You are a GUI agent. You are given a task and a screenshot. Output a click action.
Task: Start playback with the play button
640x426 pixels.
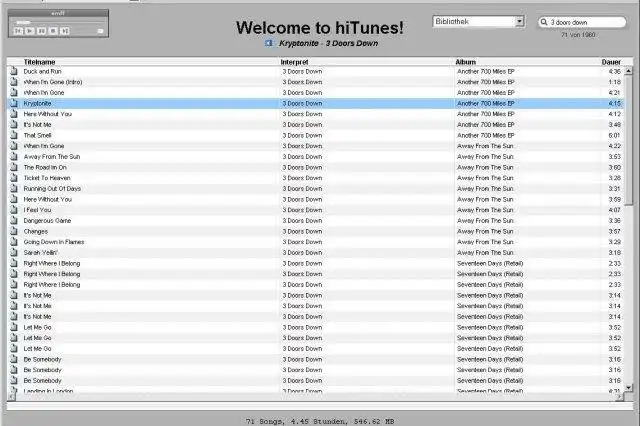point(30,31)
